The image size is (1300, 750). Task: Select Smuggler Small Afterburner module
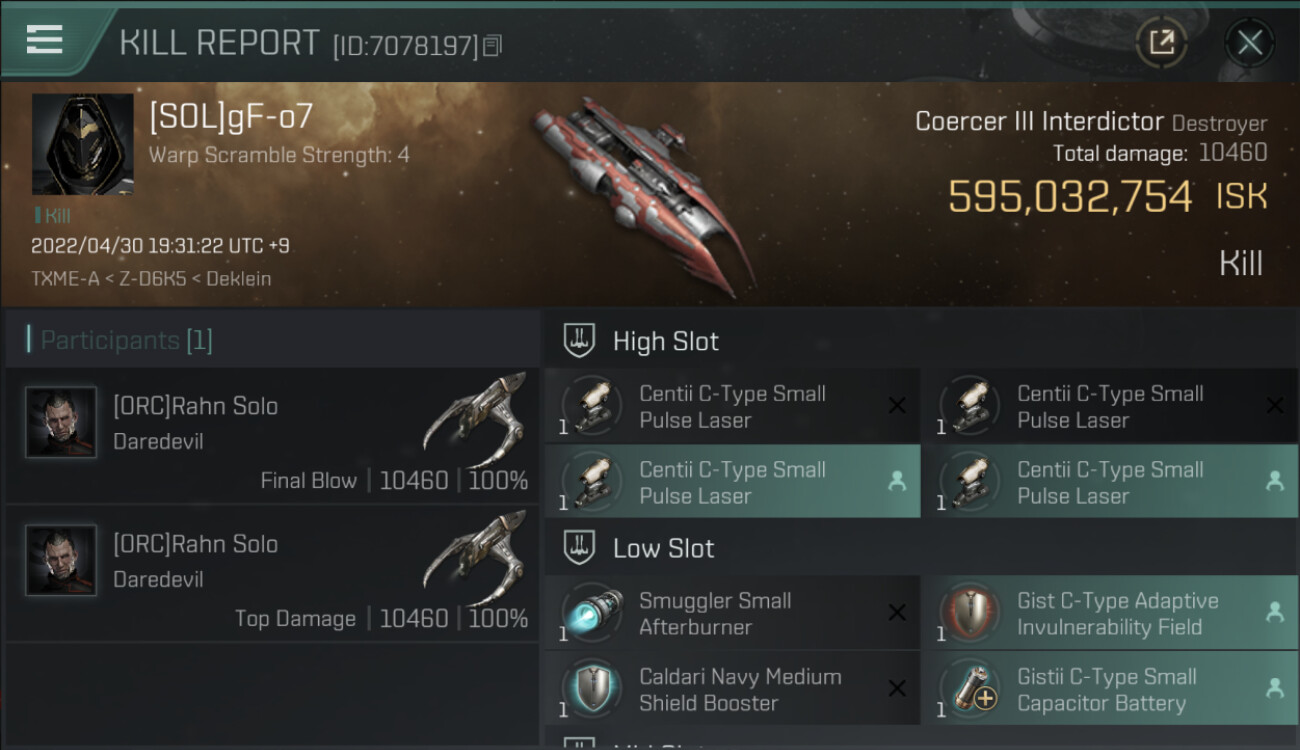coord(715,613)
